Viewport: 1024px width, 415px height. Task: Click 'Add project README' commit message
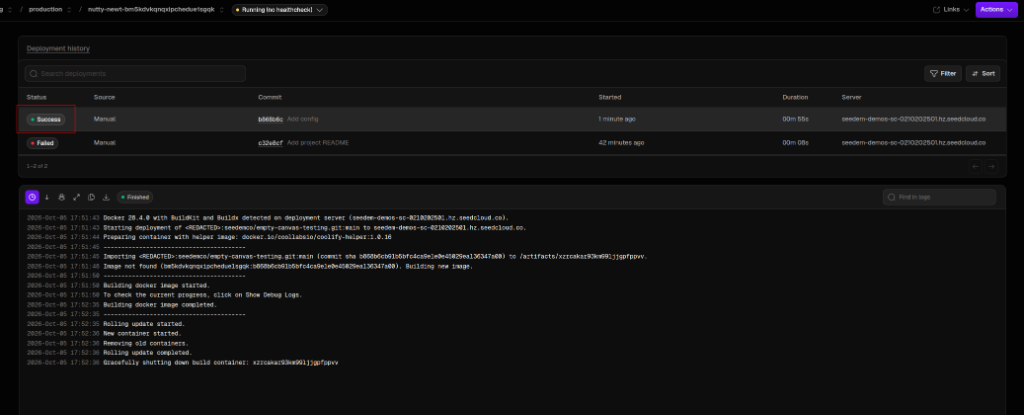pos(318,142)
